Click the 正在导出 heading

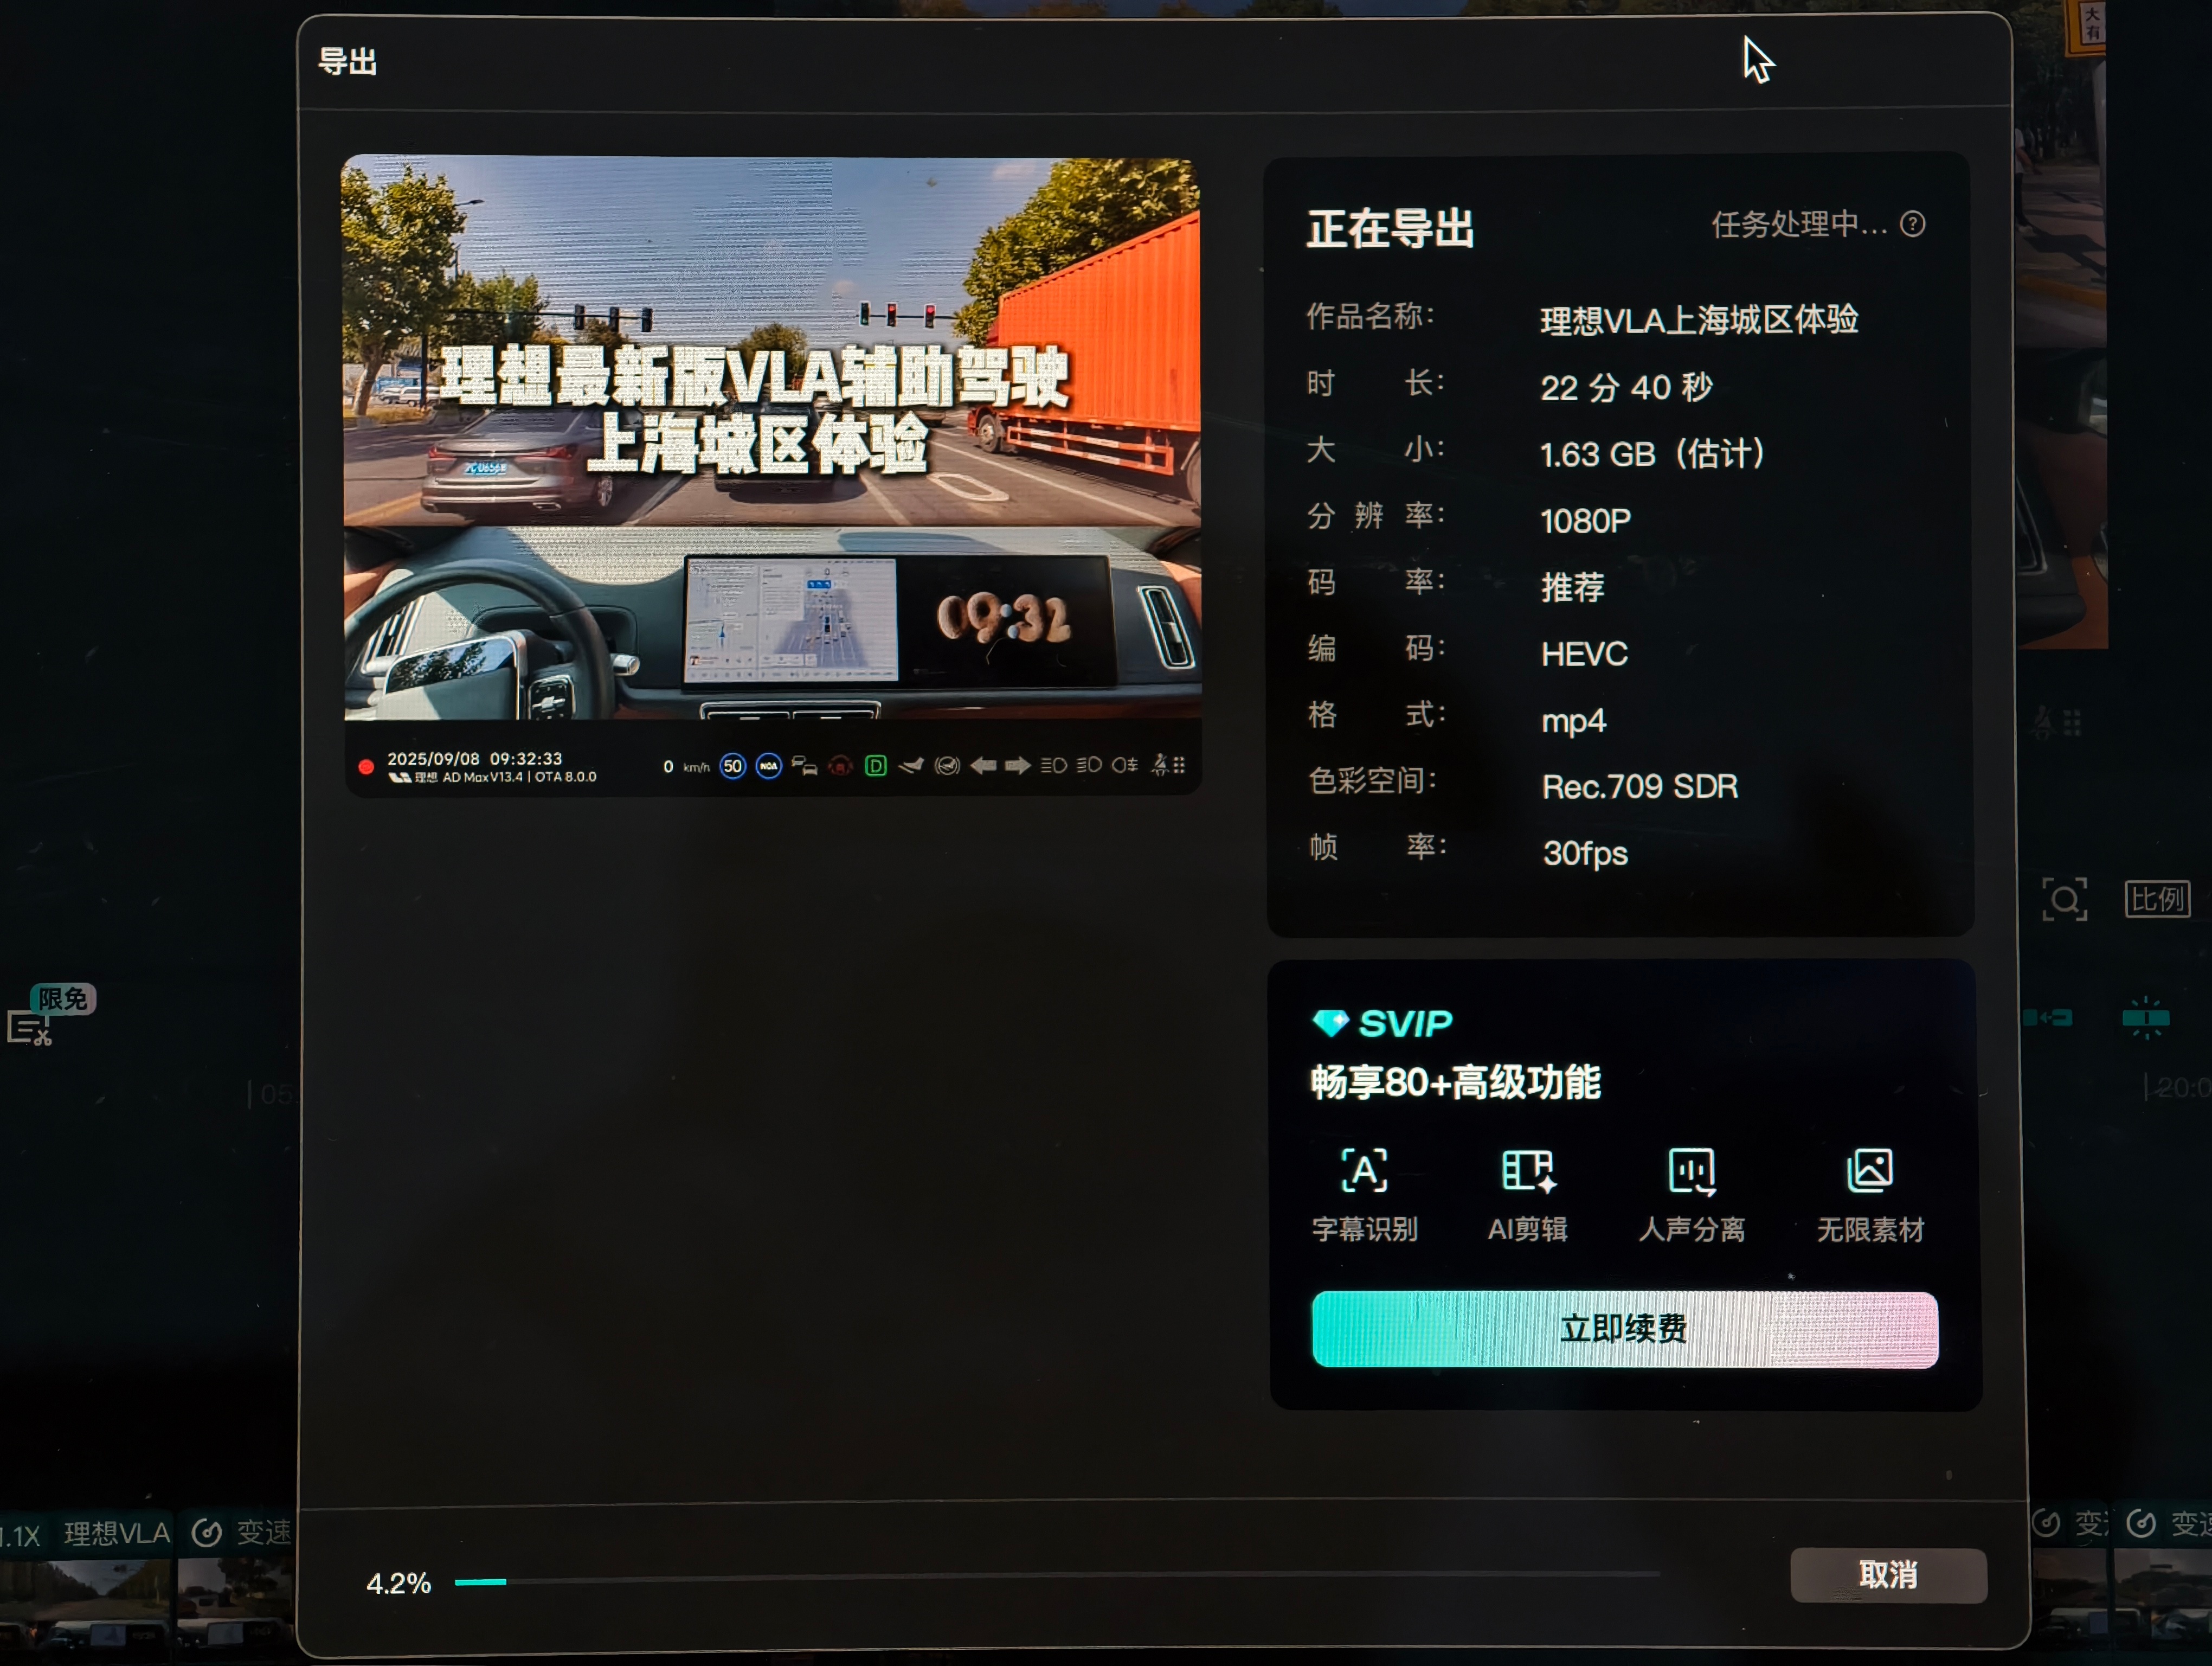[1391, 229]
